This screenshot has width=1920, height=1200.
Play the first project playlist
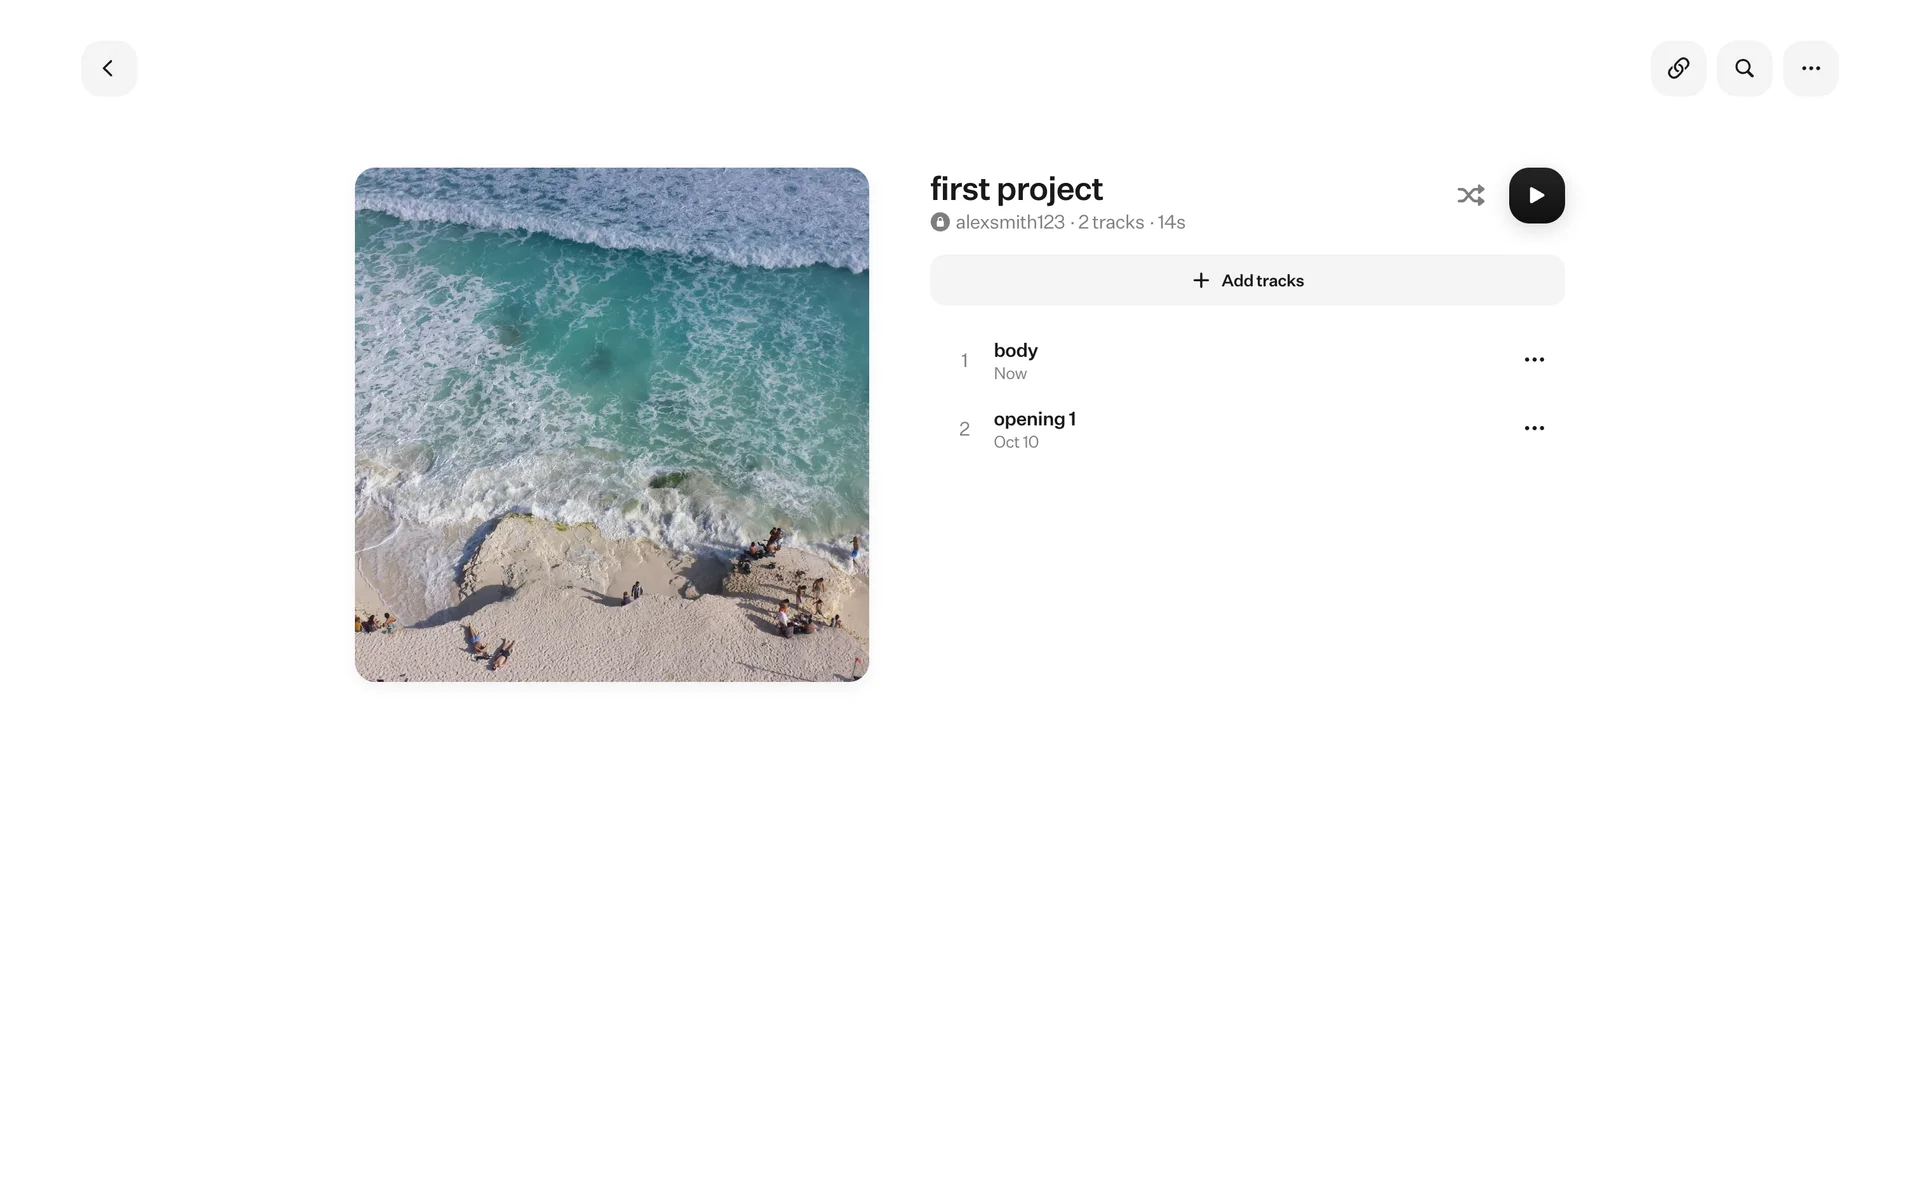click(1536, 195)
